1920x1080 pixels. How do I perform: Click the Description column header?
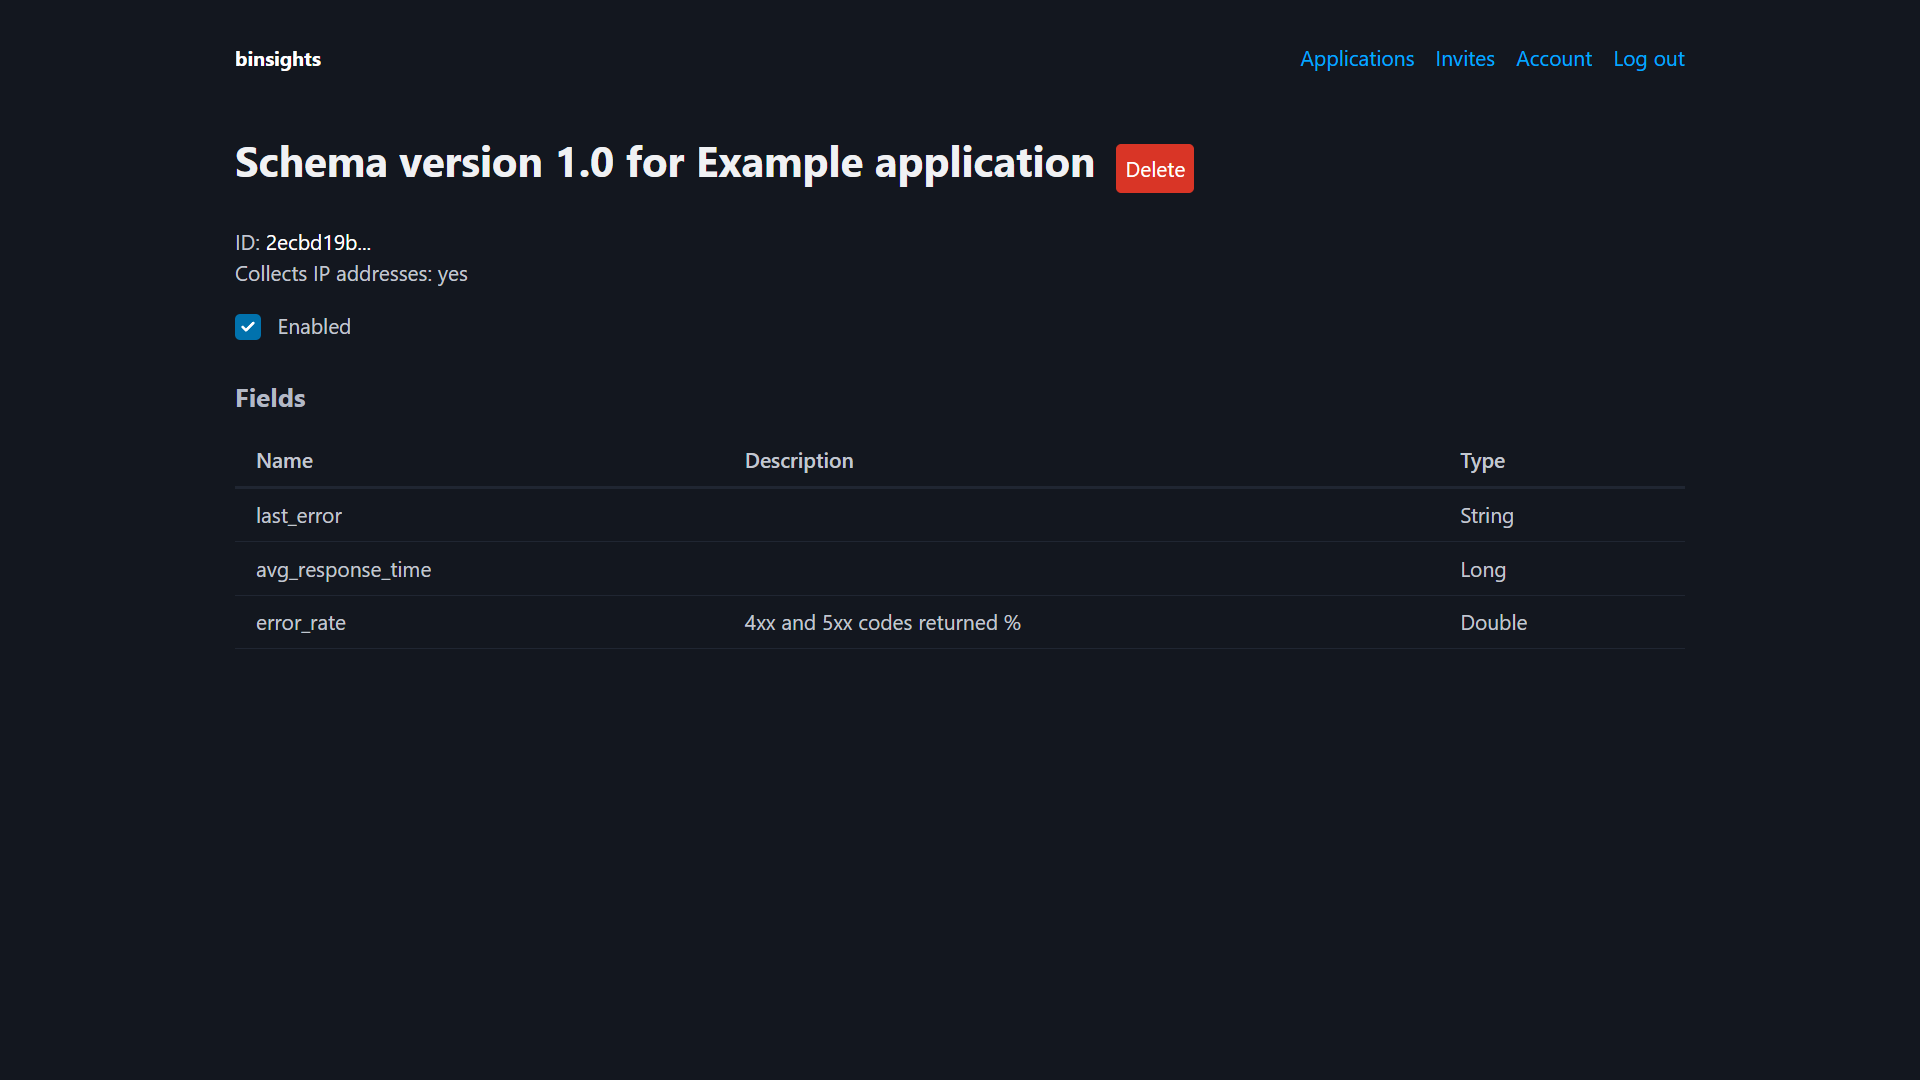tap(798, 460)
